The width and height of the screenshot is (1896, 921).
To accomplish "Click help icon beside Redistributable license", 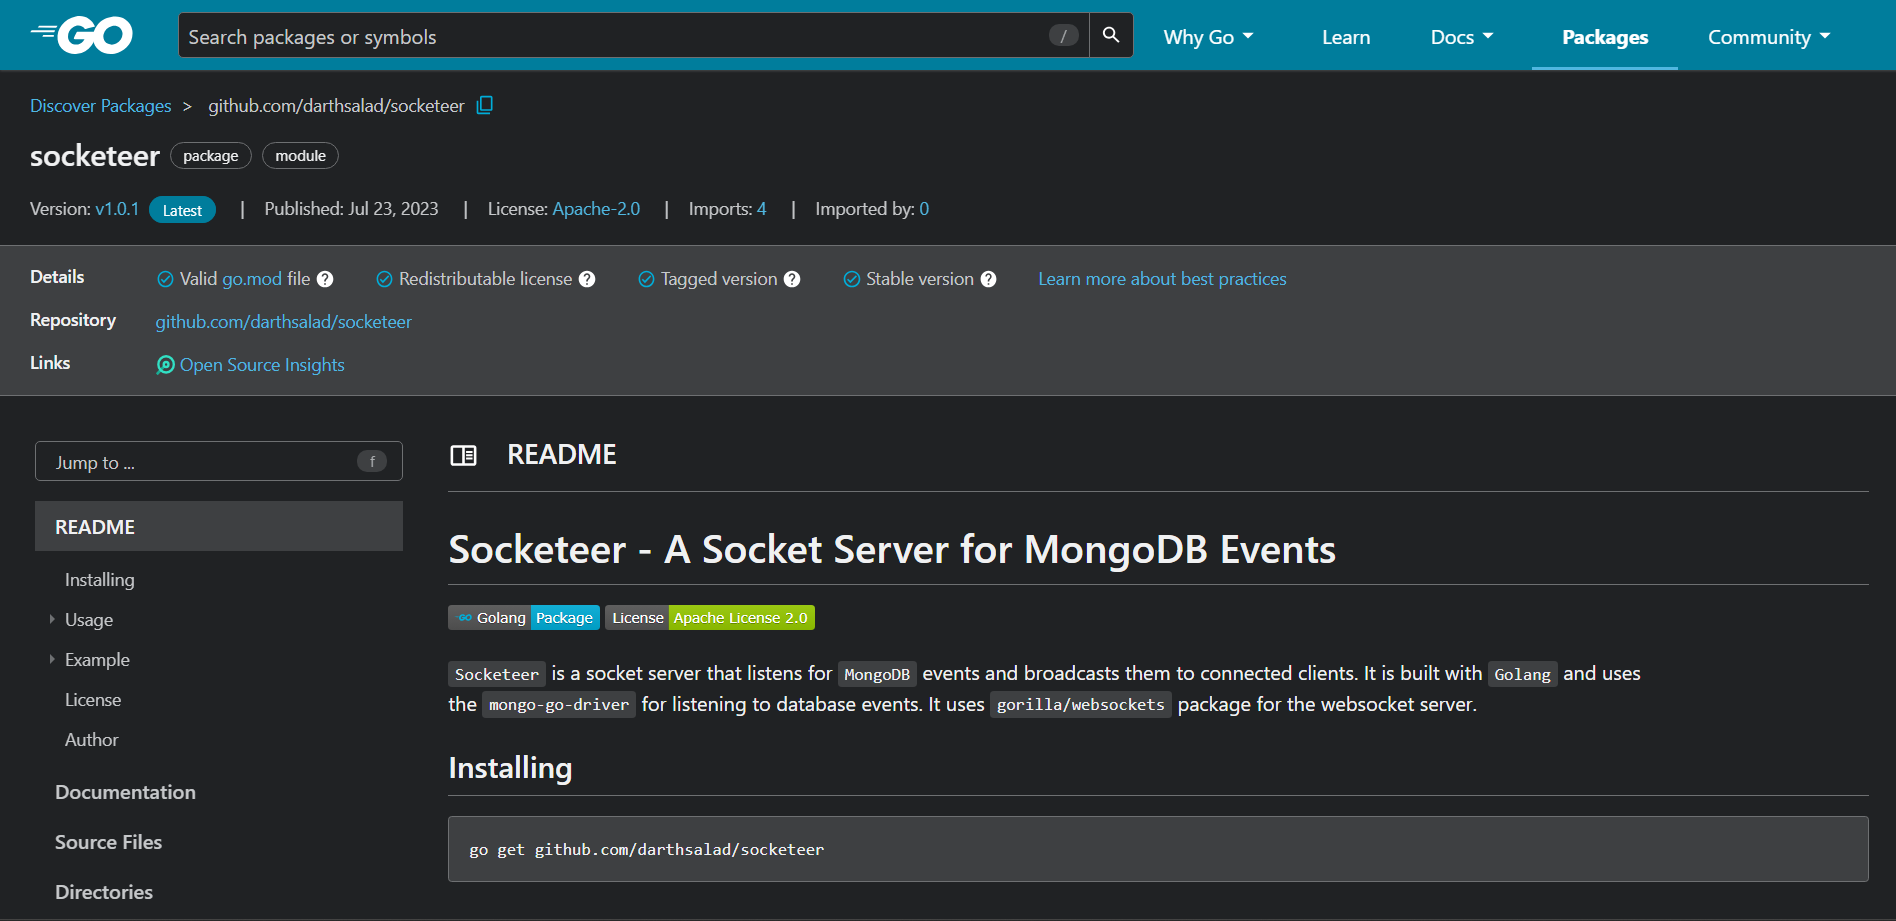I will (x=587, y=280).
